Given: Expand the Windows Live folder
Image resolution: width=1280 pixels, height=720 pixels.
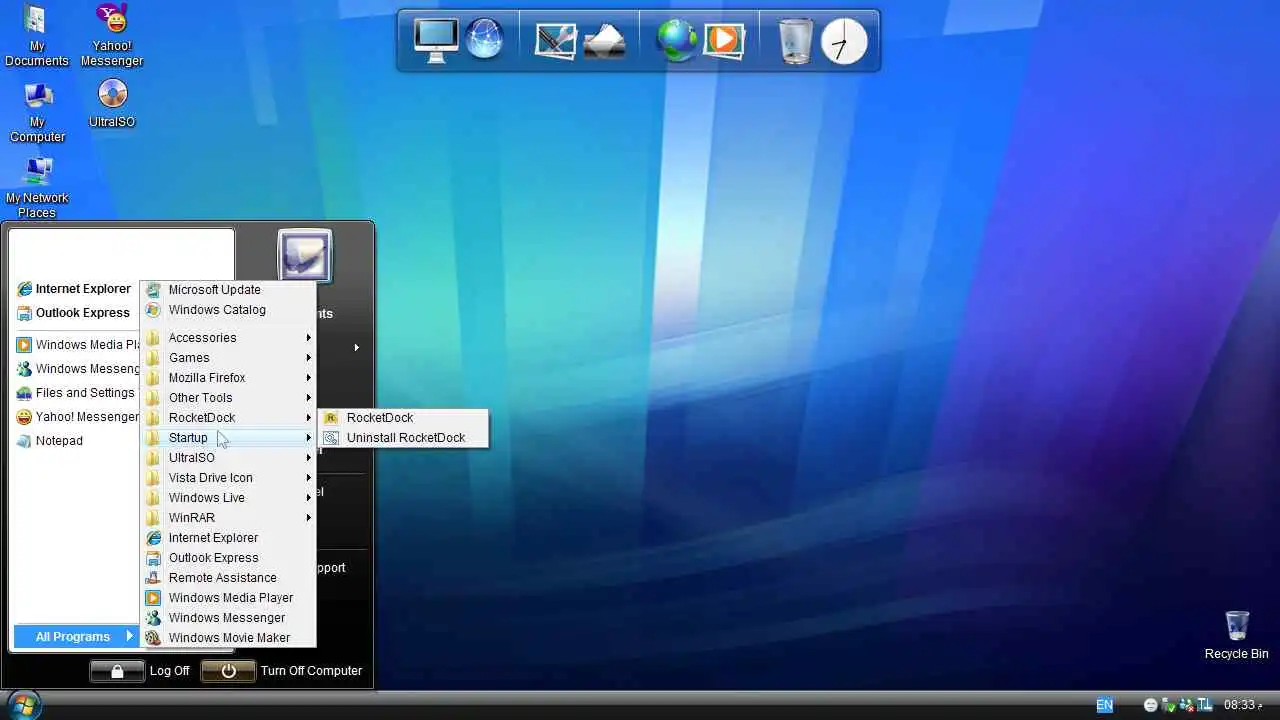Looking at the screenshot, I should [228, 498].
